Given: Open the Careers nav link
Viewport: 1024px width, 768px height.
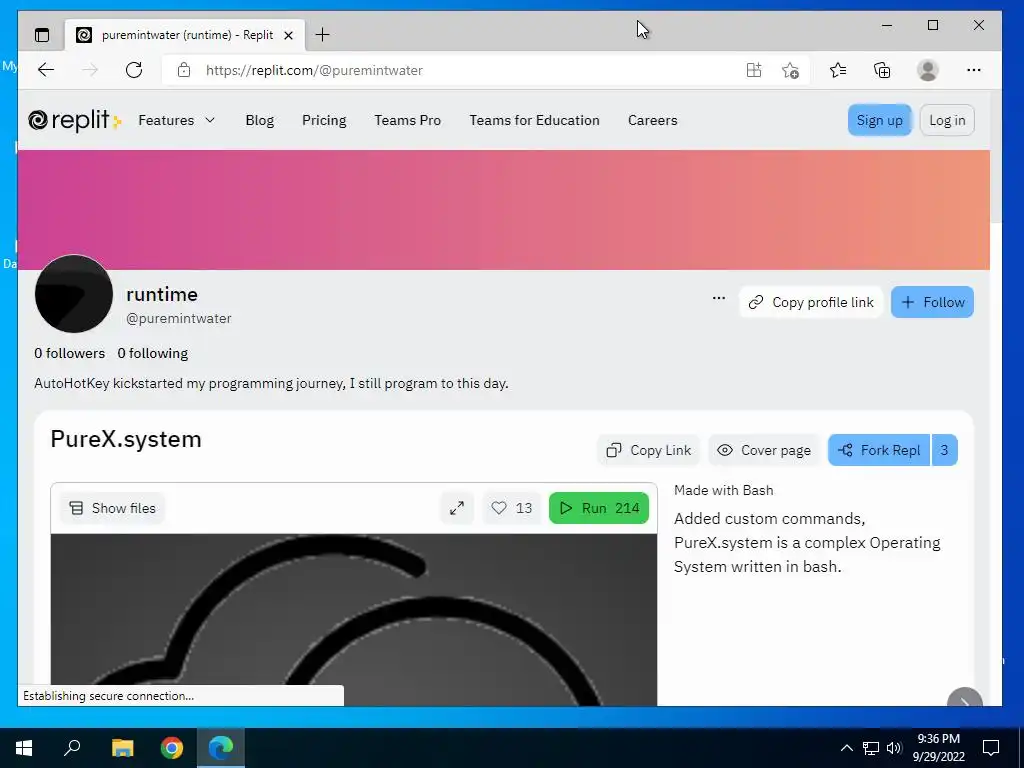Looking at the screenshot, I should [x=652, y=120].
